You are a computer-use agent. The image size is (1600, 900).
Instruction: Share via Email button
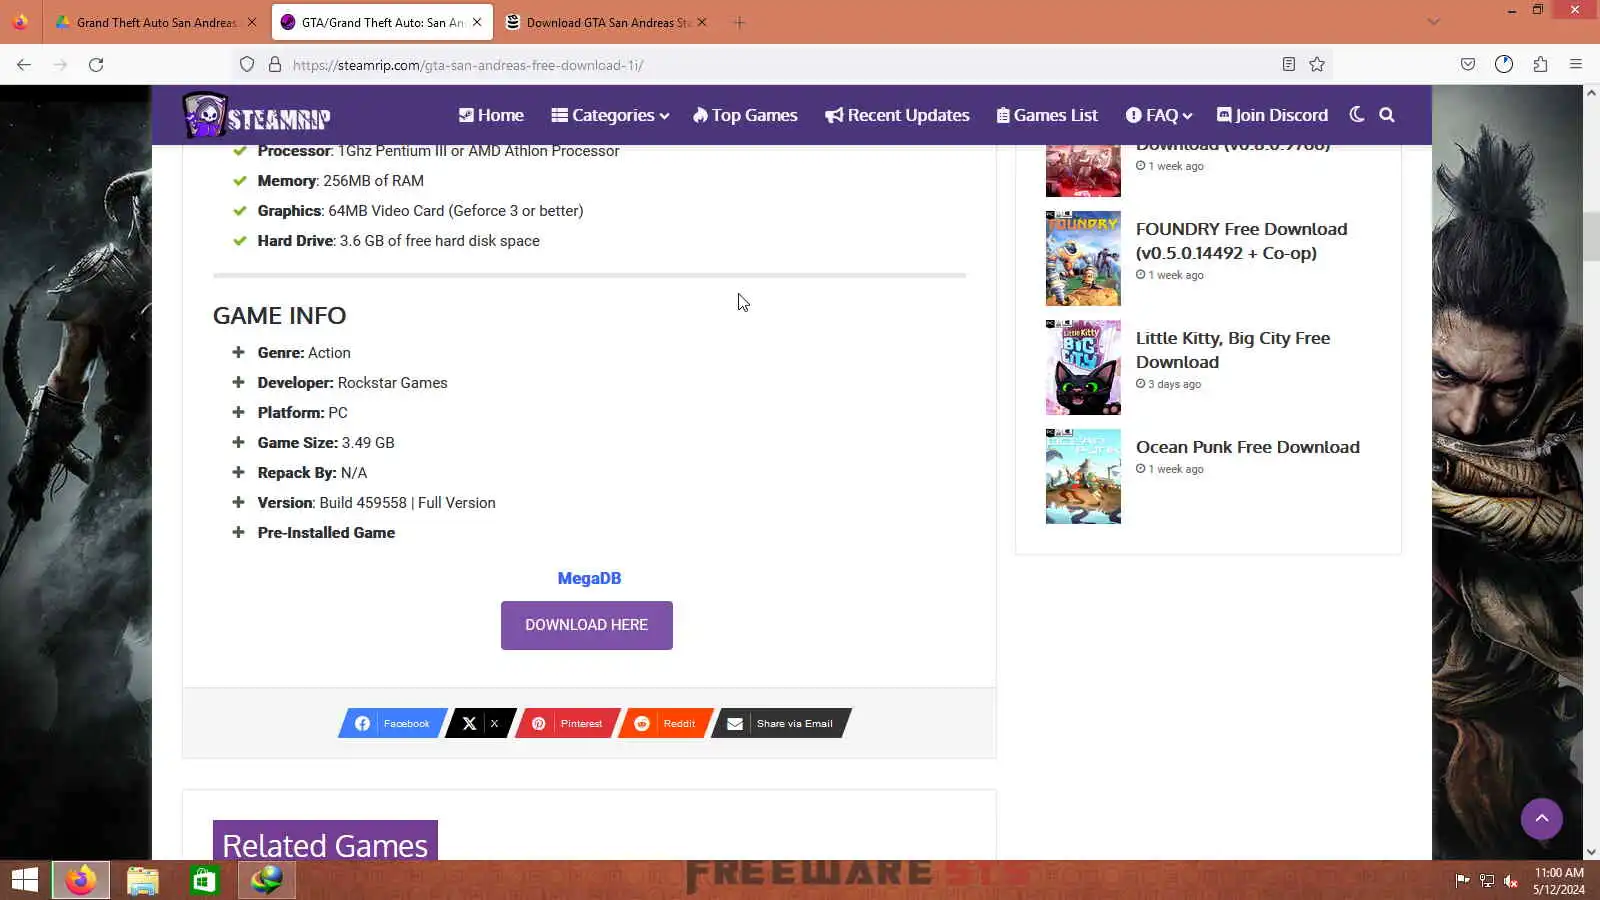click(781, 723)
